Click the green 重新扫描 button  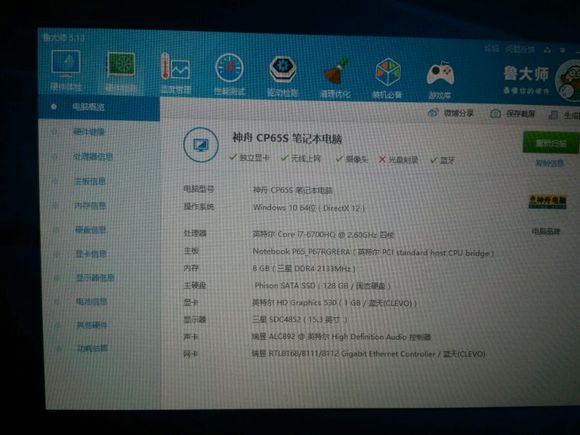(551, 142)
